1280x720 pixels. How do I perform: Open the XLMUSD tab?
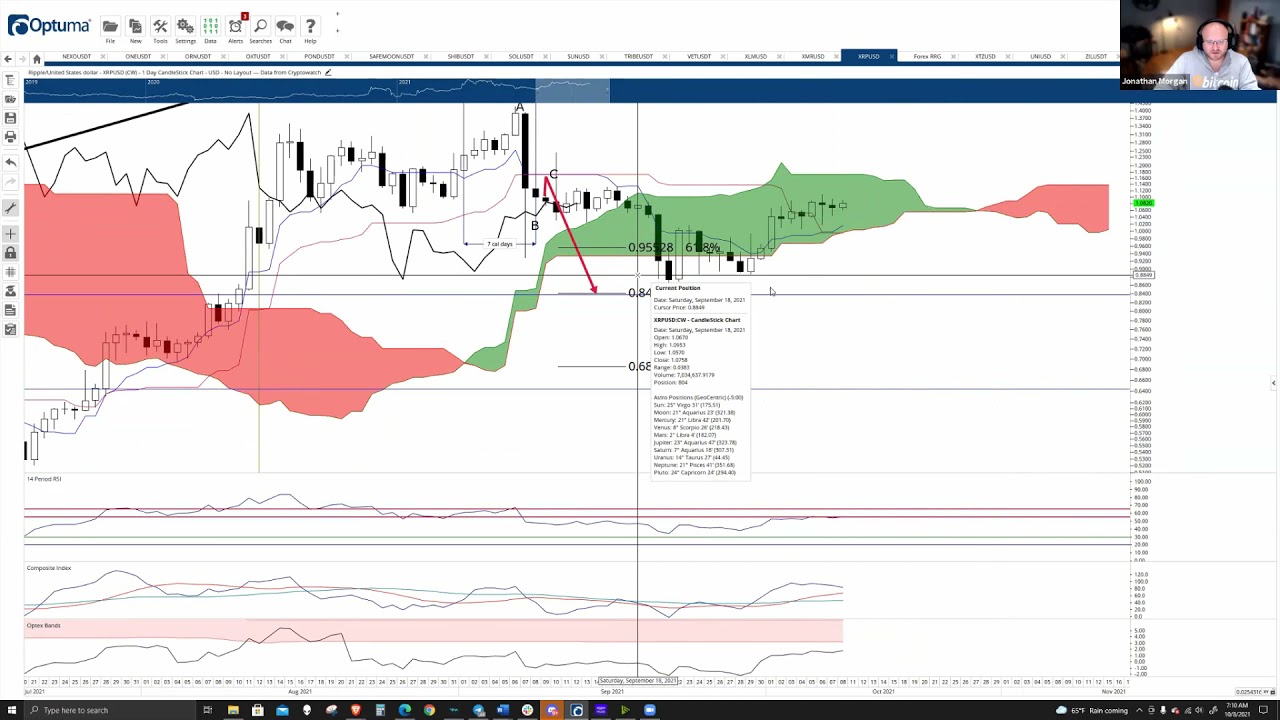click(x=755, y=56)
